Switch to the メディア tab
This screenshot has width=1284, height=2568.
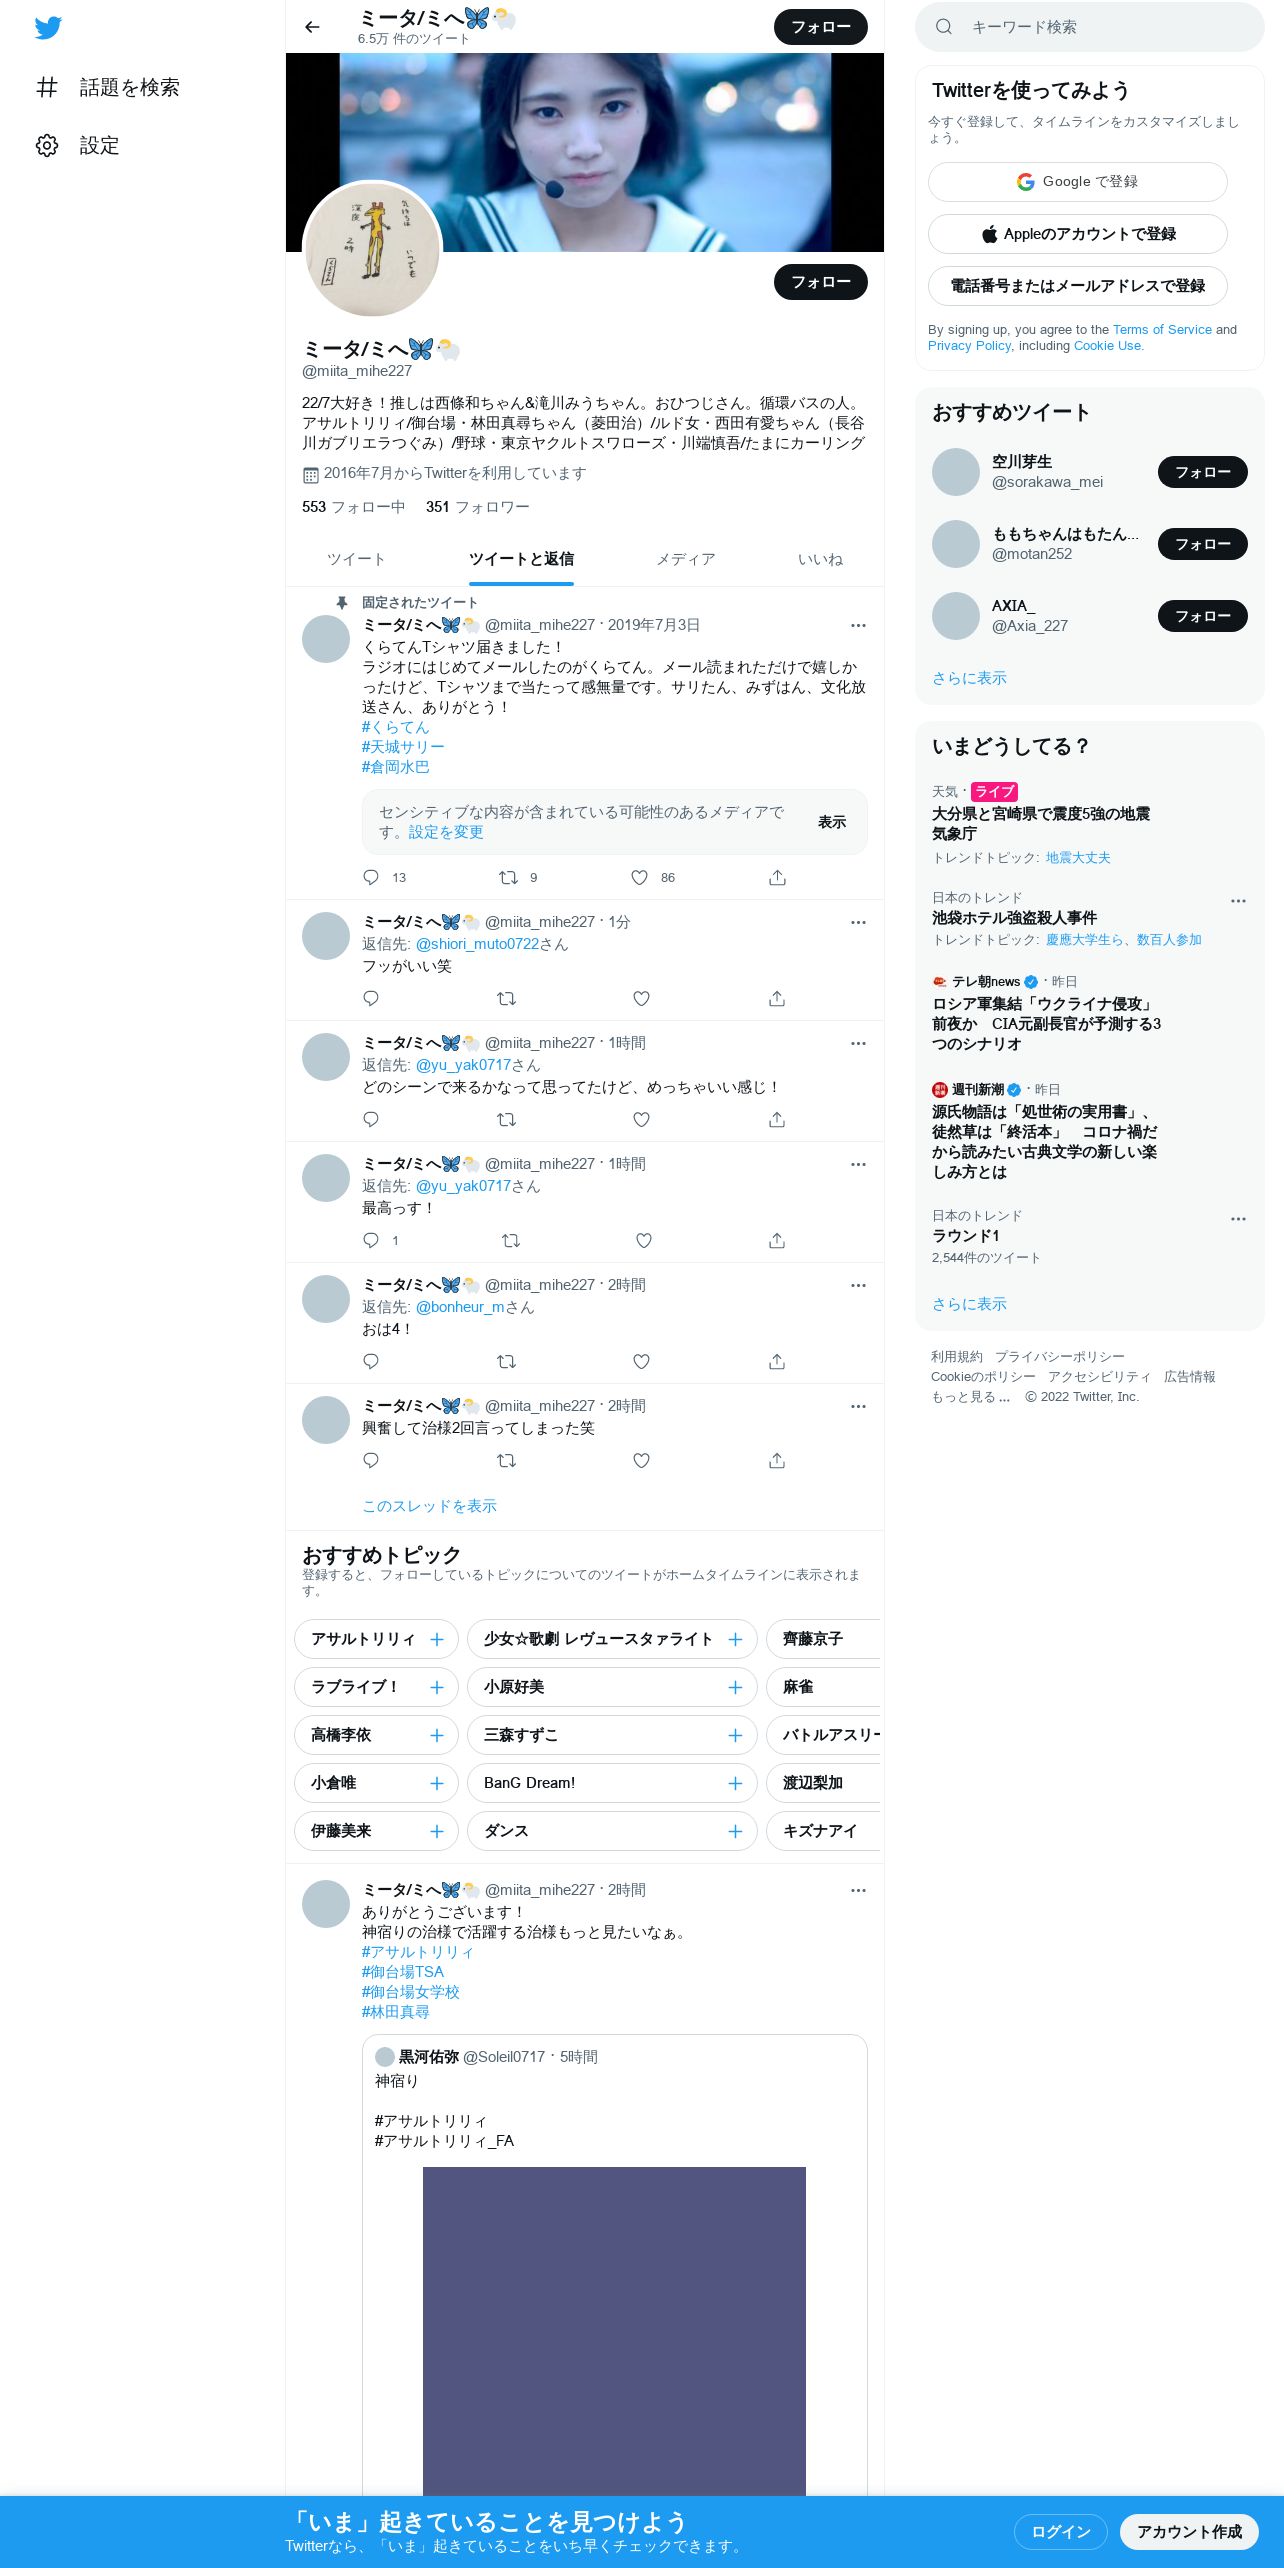pyautogui.click(x=686, y=559)
